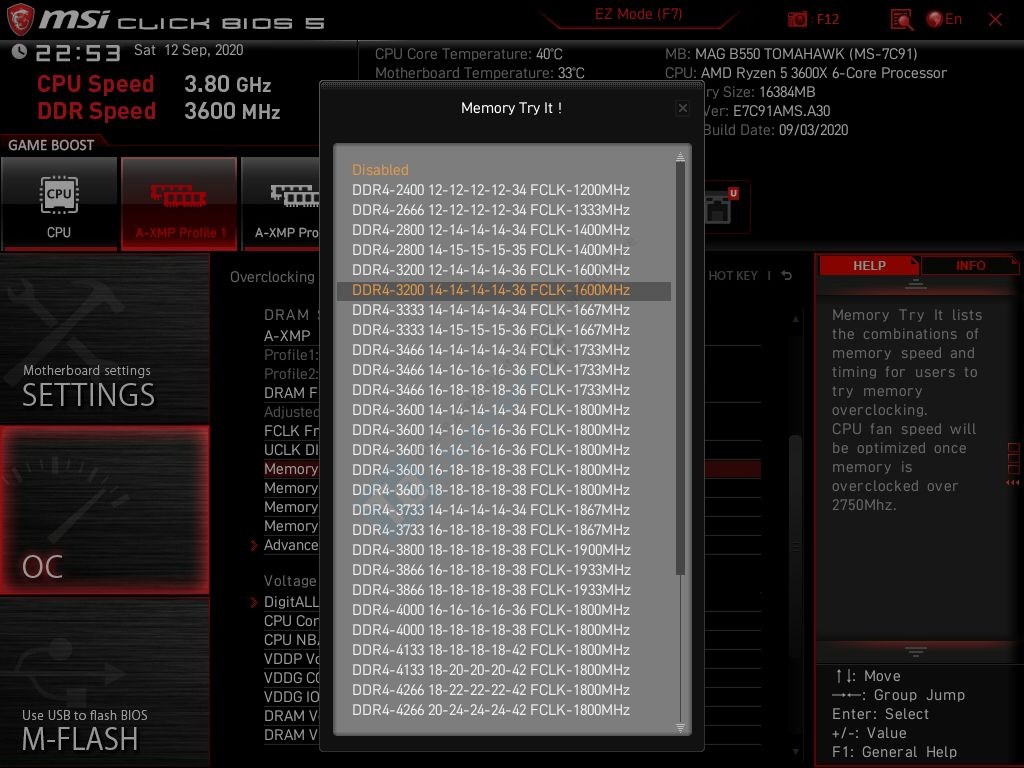This screenshot has width=1024, height=768.
Task: Pick highlighted DDR4-3200 14-14-14-14-36 entry
Action: (x=504, y=291)
